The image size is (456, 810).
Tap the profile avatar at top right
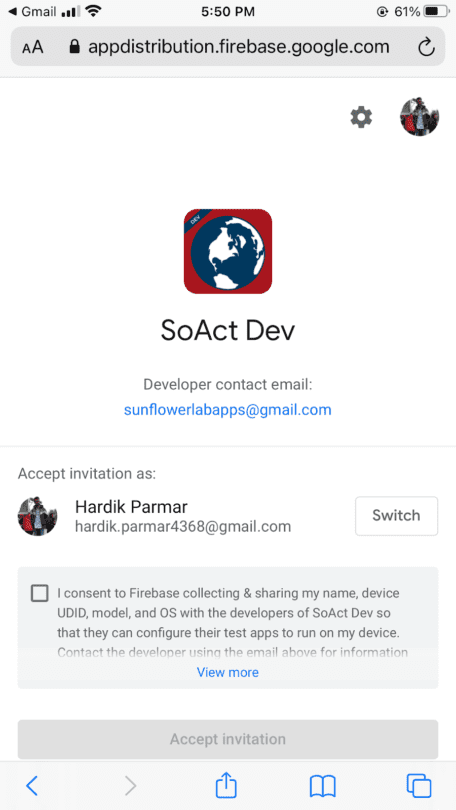419,117
